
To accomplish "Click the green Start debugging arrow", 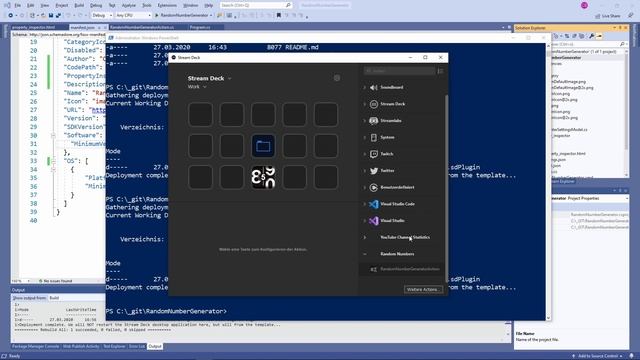I will click(x=156, y=16).
